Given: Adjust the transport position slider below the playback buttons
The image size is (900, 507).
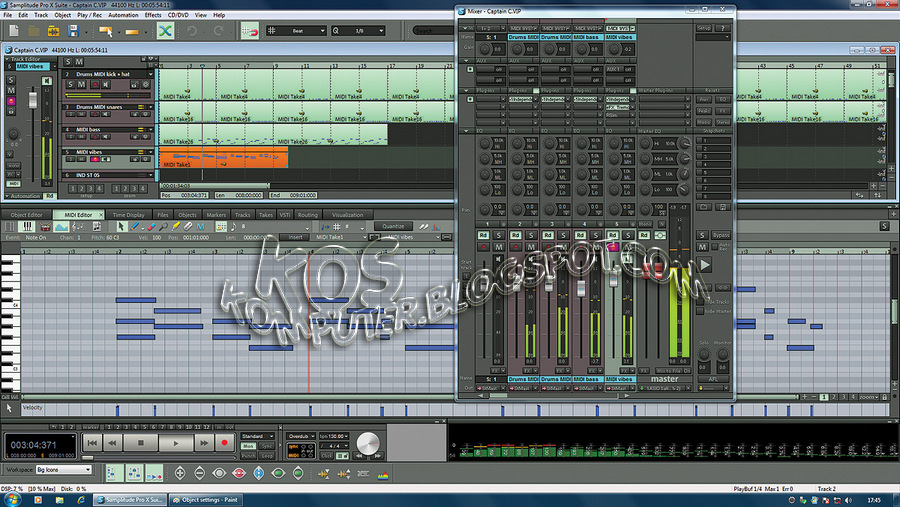Looking at the screenshot, I should tap(88, 458).
